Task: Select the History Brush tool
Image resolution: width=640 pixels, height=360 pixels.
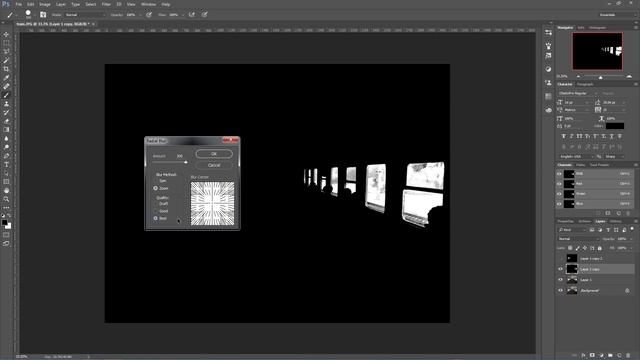Action: click(x=6, y=112)
